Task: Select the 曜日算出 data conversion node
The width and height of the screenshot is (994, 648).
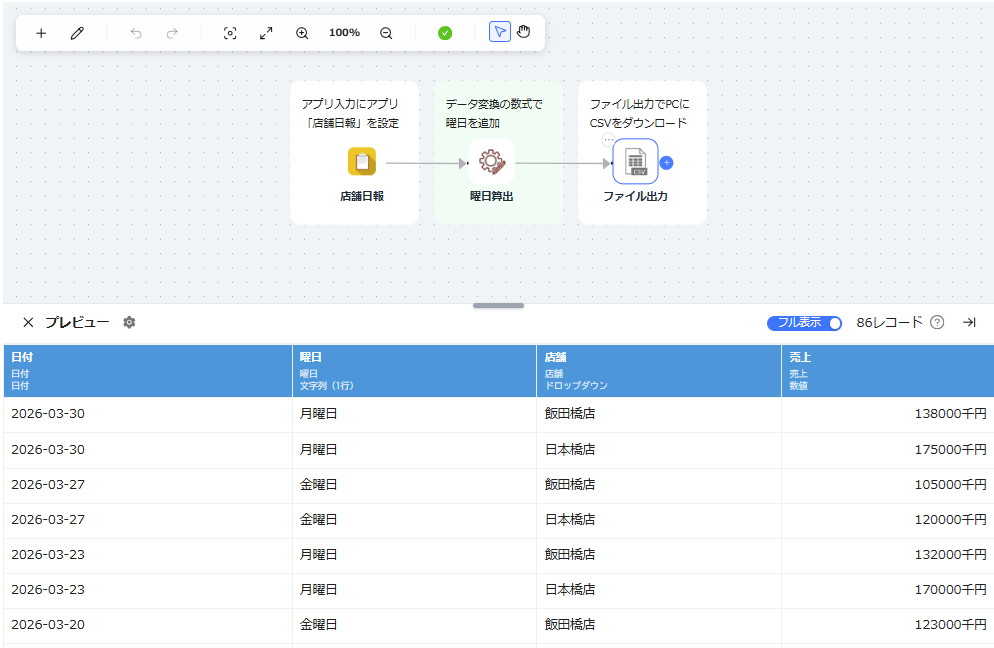Action: (x=491, y=162)
